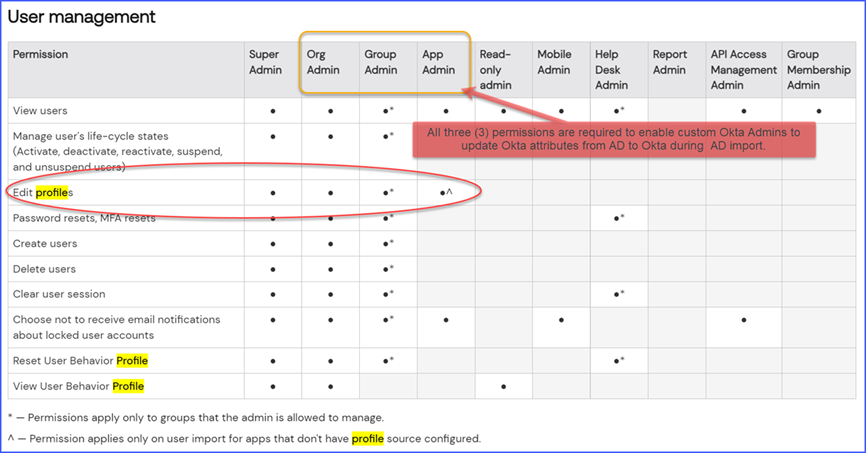Click the asterisk footnote about managed groups
The height and width of the screenshot is (453, 866).
[x=196, y=418]
